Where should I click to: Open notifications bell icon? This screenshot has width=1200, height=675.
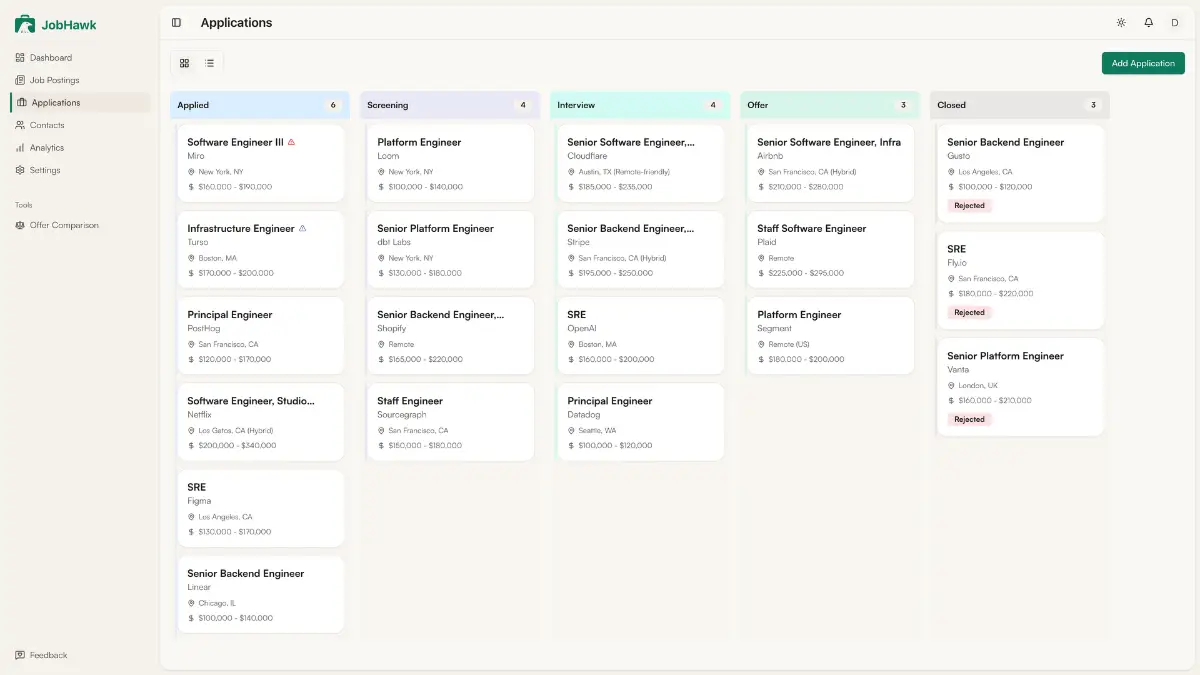coord(1148,22)
